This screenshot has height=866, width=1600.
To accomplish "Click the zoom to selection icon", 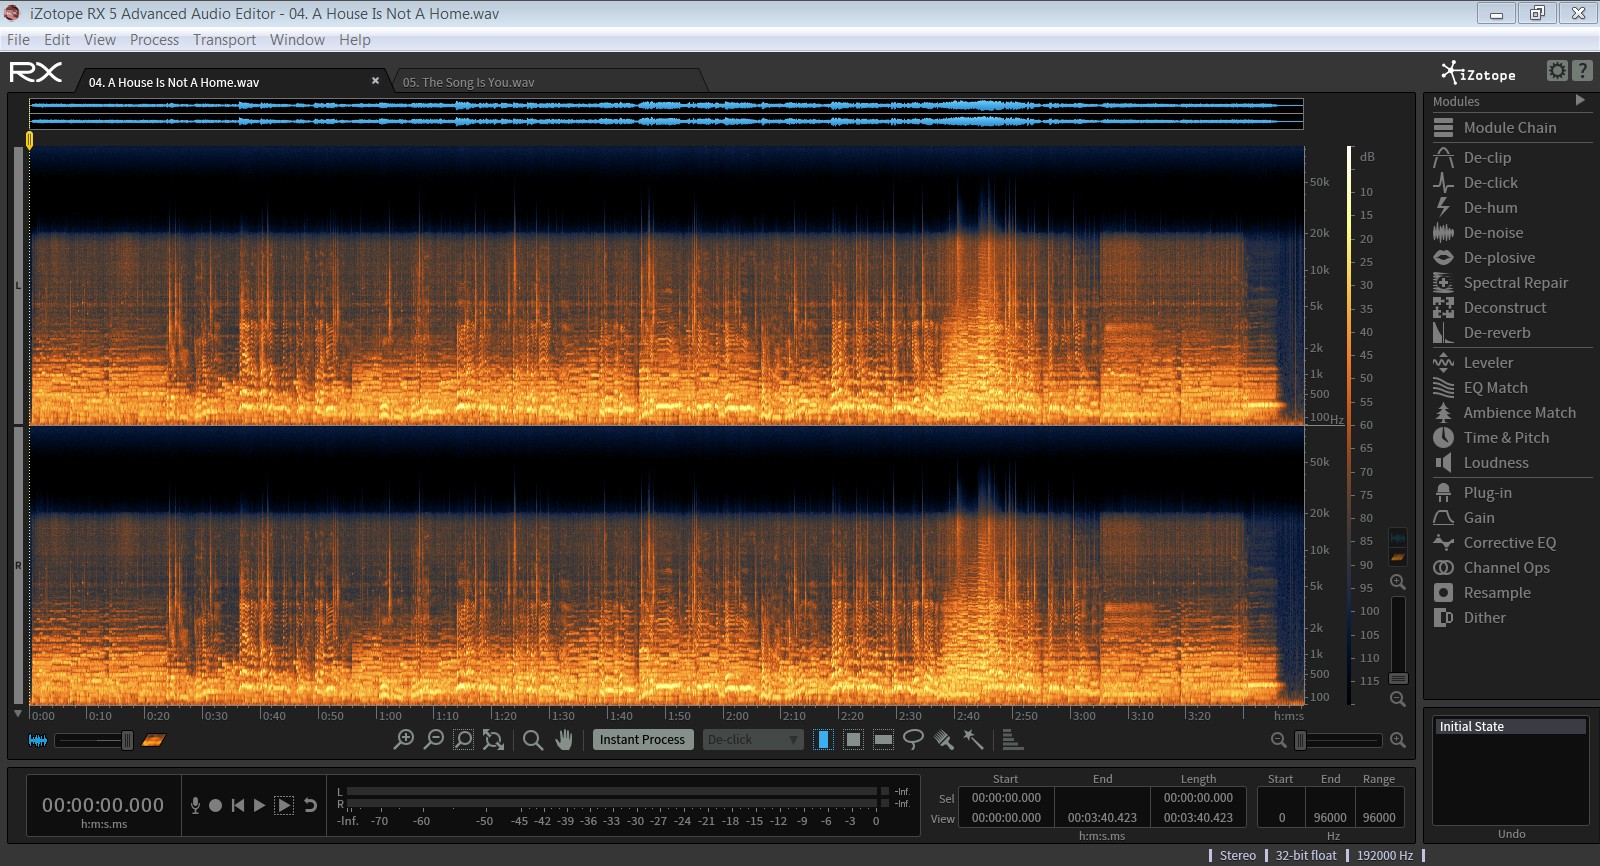I will 463,740.
